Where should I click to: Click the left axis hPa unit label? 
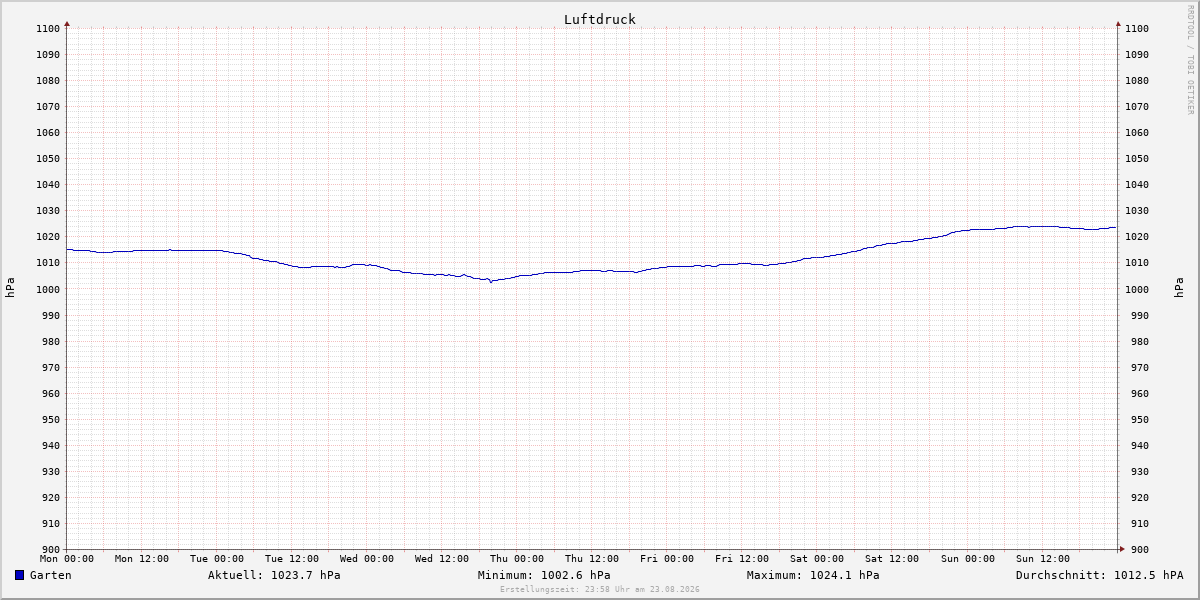tap(11, 288)
